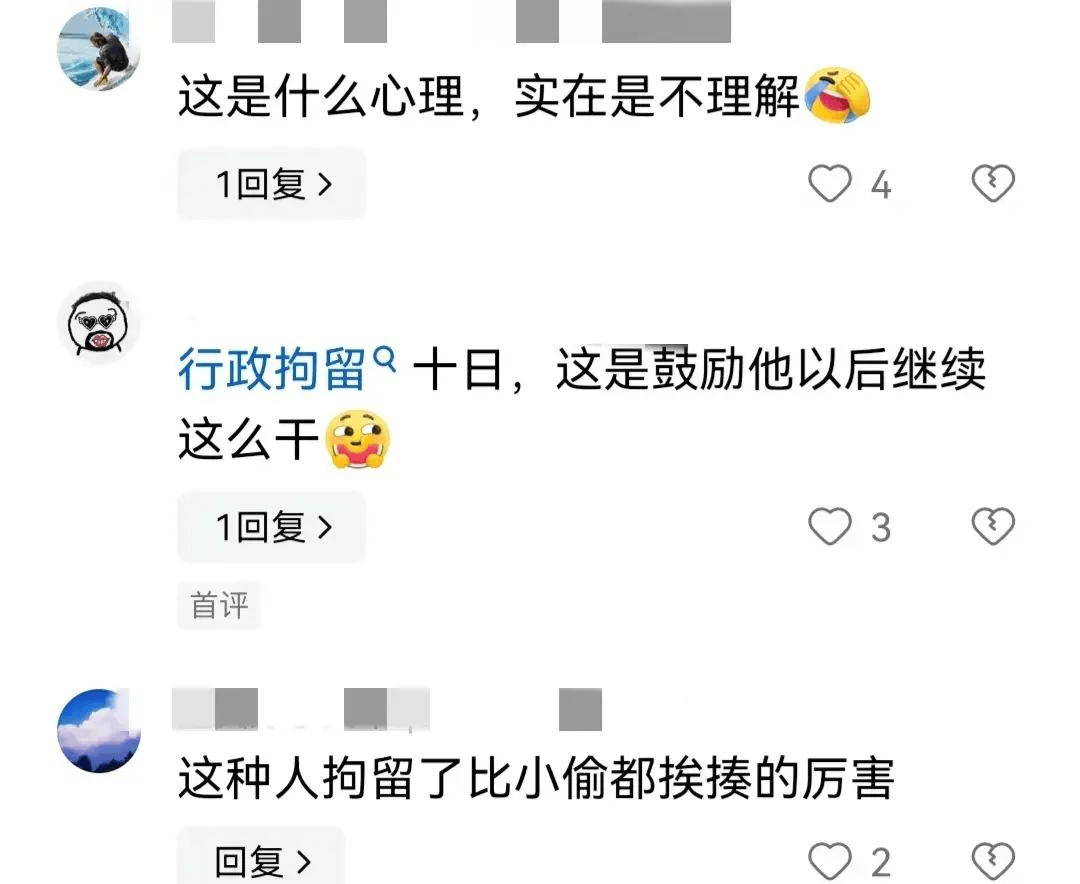Dislike the '行政拘留十日' comment with broken heart
This screenshot has width=1080, height=884.
[993, 526]
